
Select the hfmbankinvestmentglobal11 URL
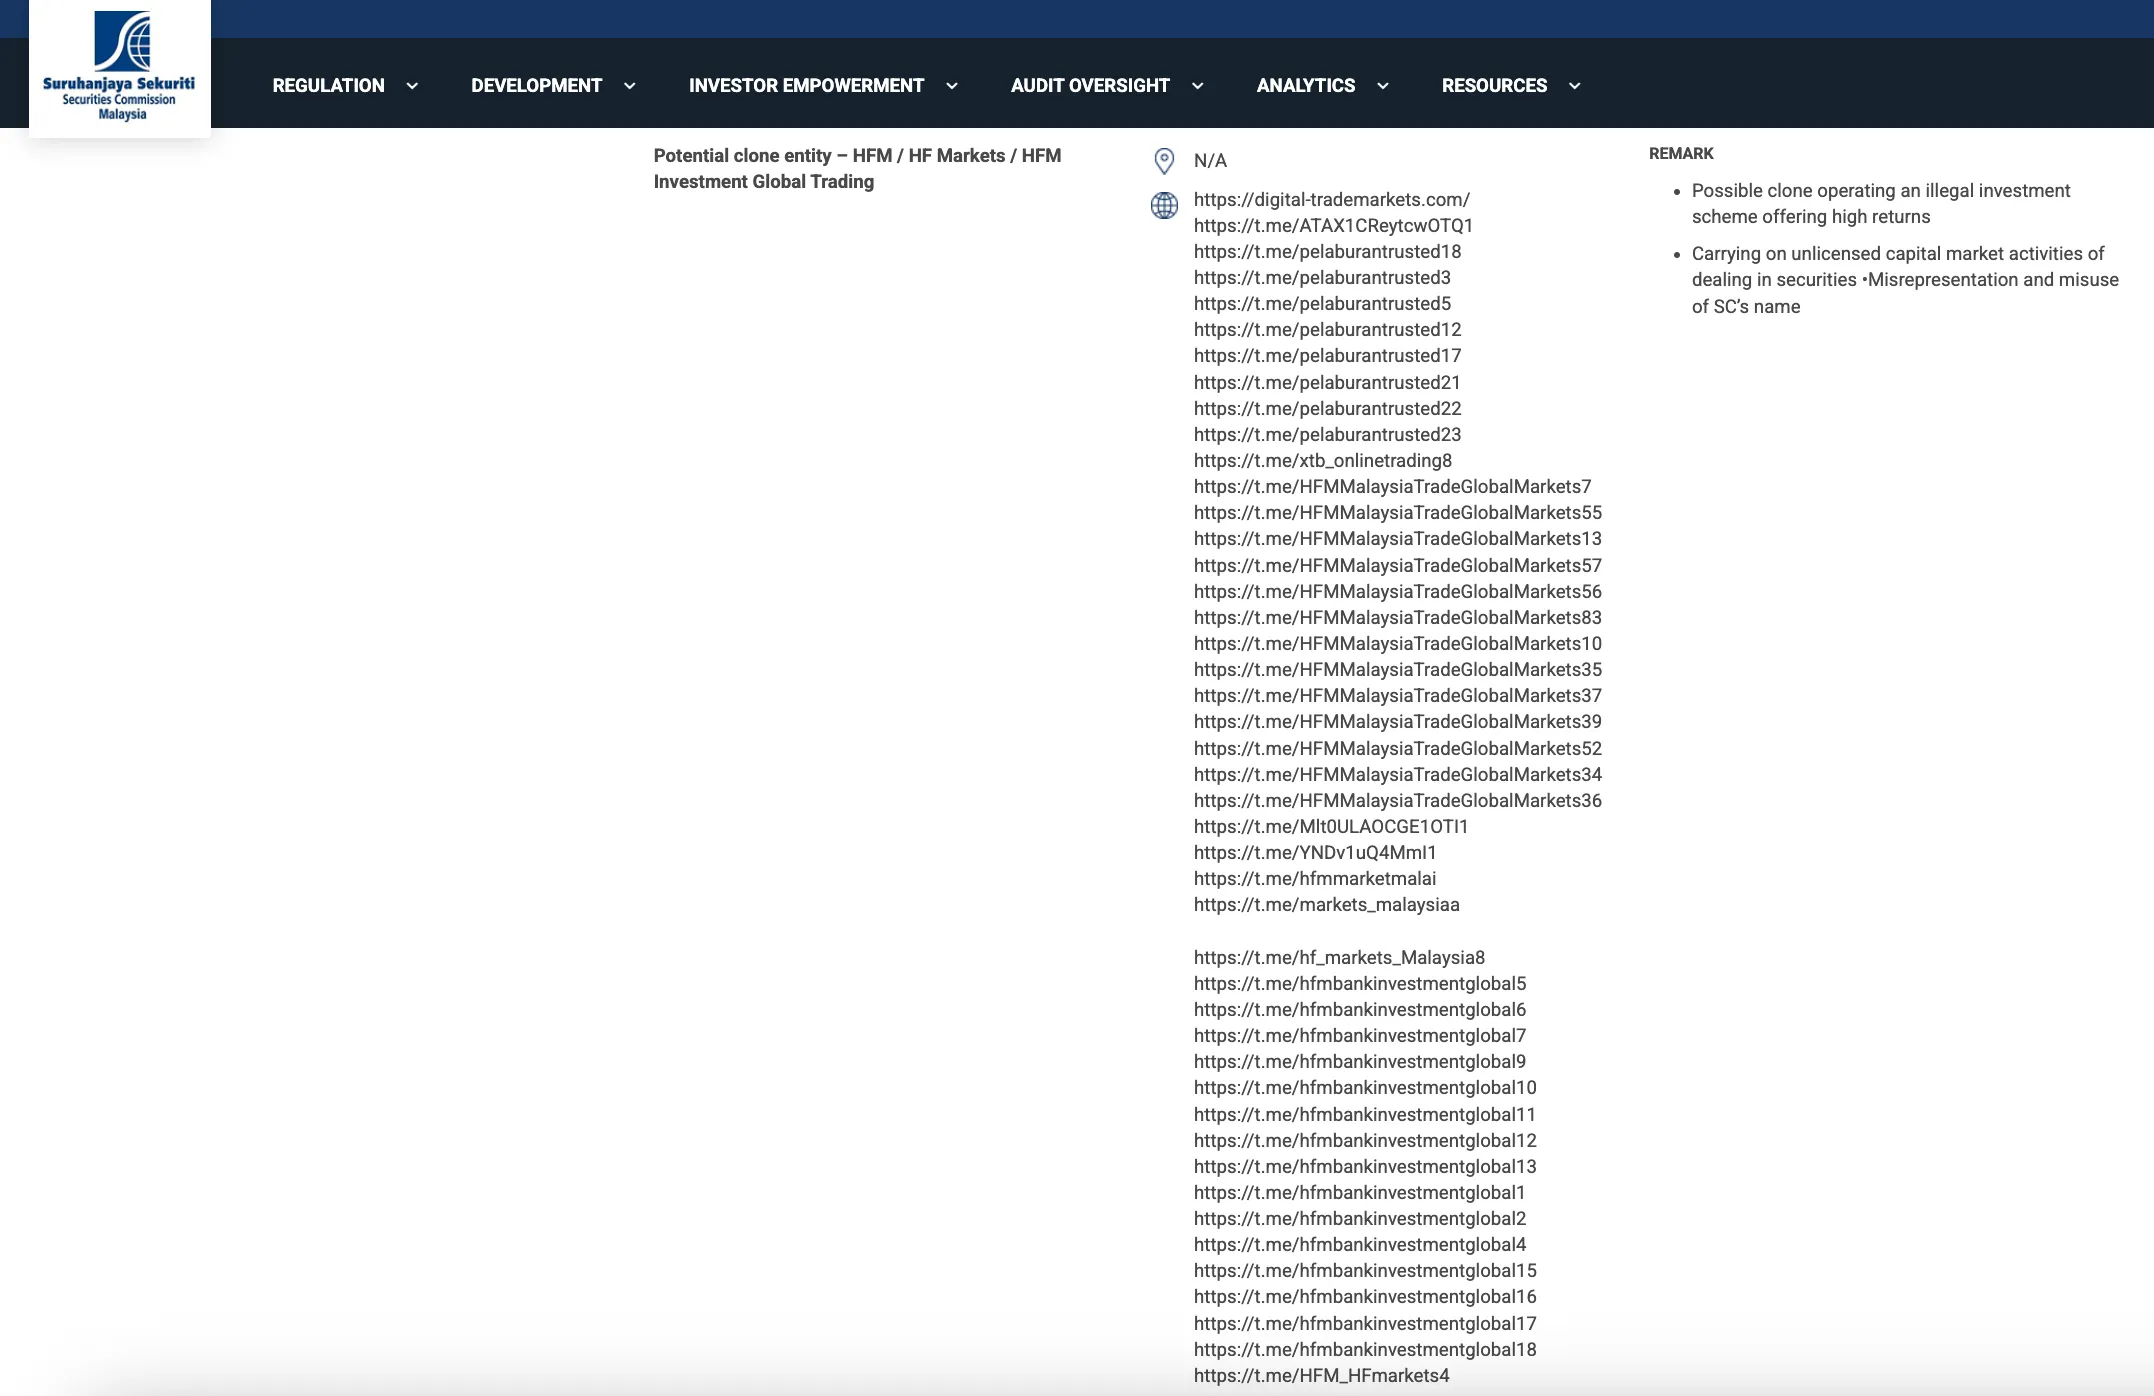pos(1365,1115)
